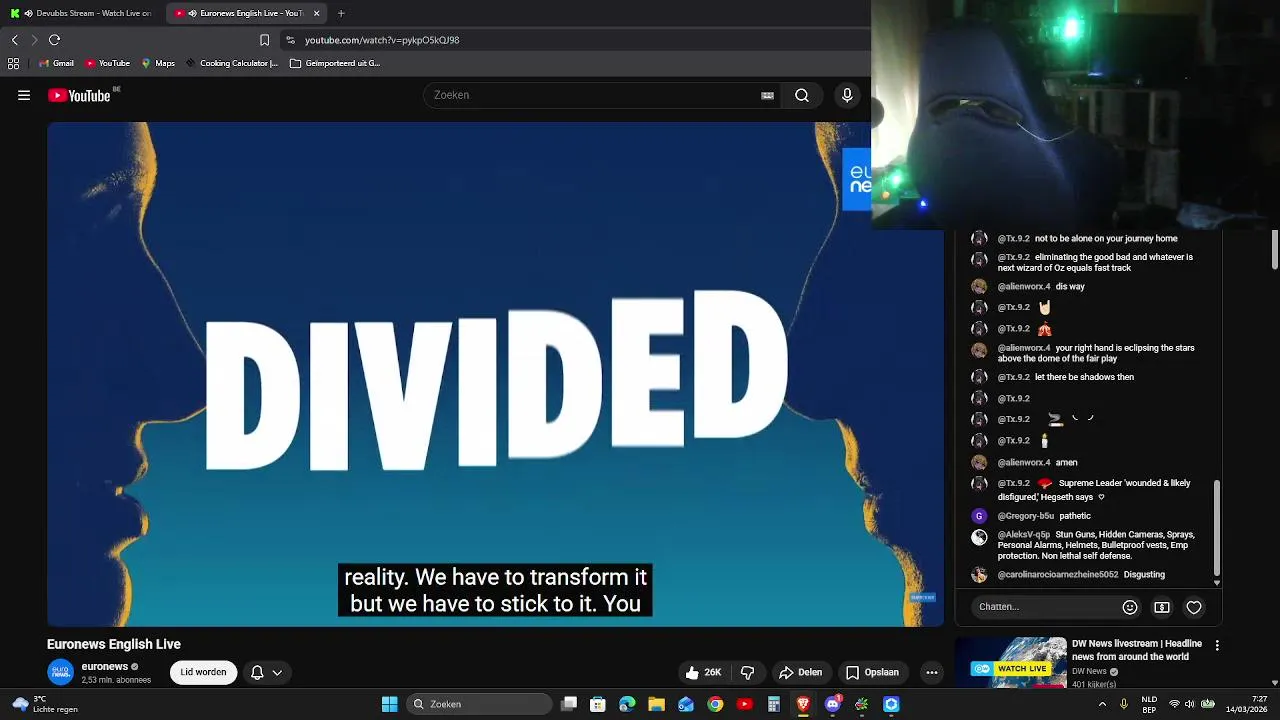Image resolution: width=1280 pixels, height=720 pixels.
Task: Open a new browser tab
Action: pyautogui.click(x=341, y=13)
